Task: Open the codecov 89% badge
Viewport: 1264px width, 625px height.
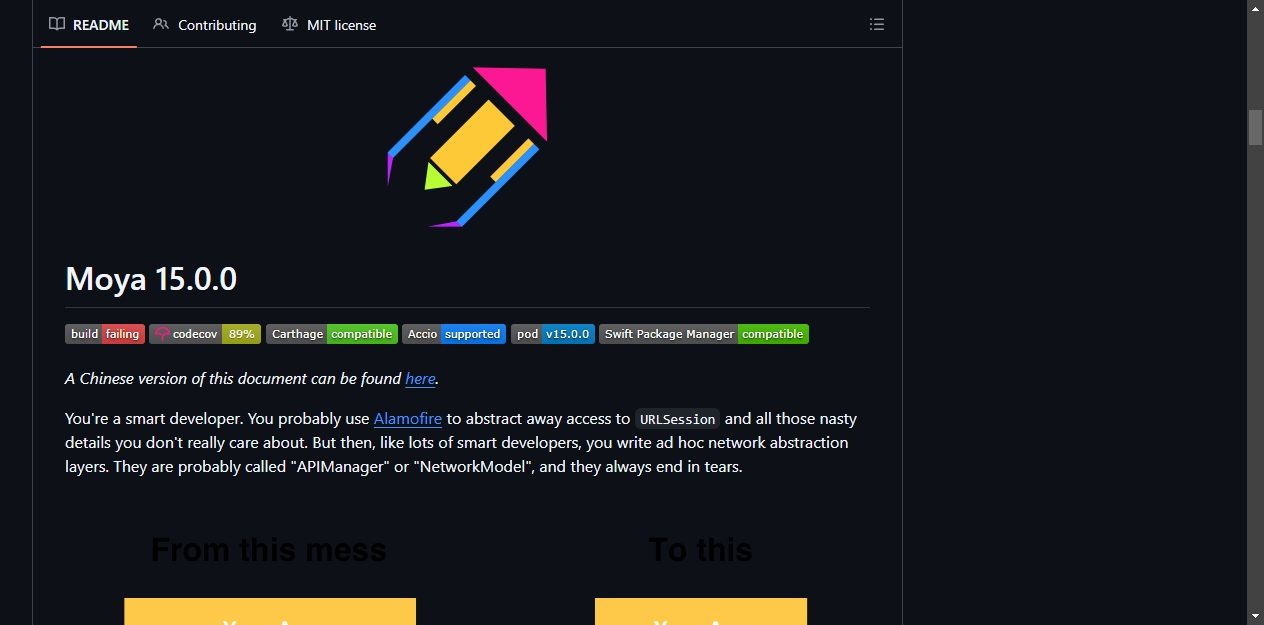Action: tap(205, 334)
